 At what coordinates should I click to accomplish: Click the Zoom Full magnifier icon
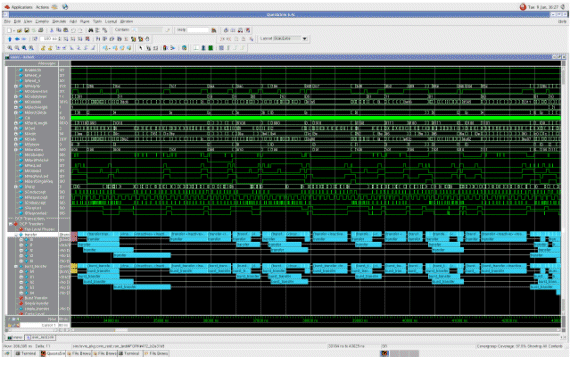tap(24, 48)
